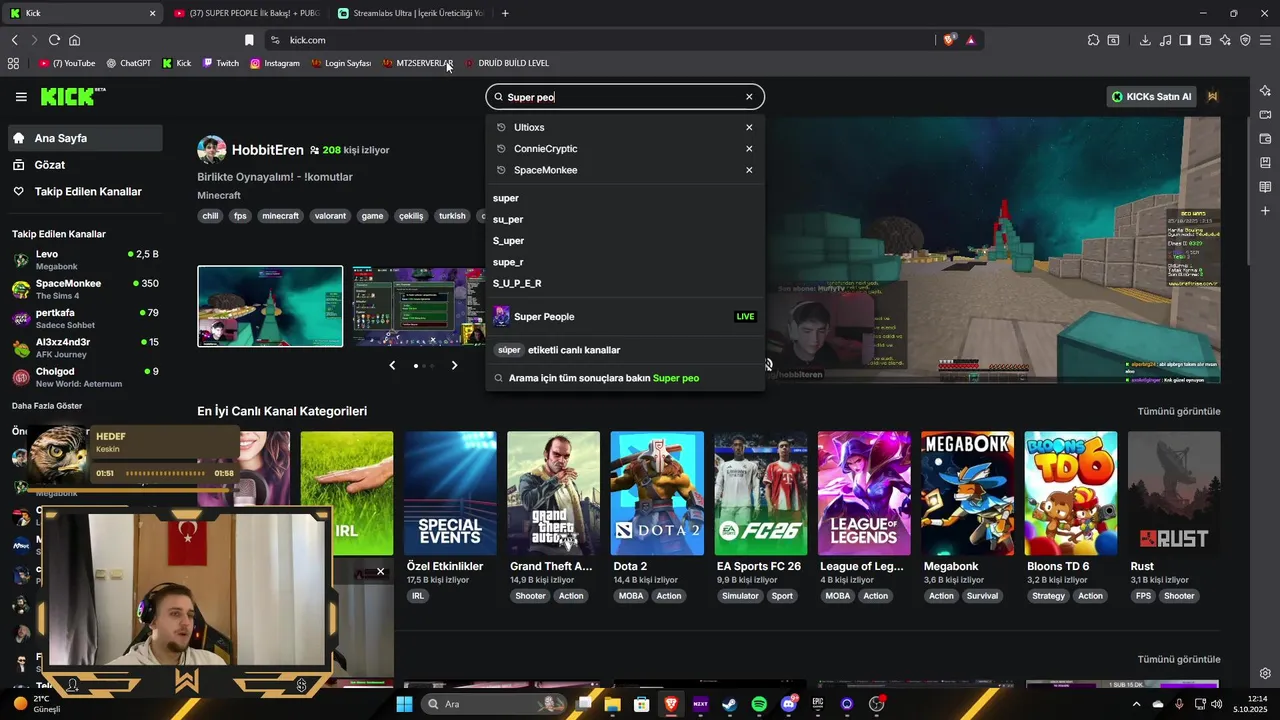
Task: Switch to the Streamlabs Ultra tab
Action: tap(410, 13)
